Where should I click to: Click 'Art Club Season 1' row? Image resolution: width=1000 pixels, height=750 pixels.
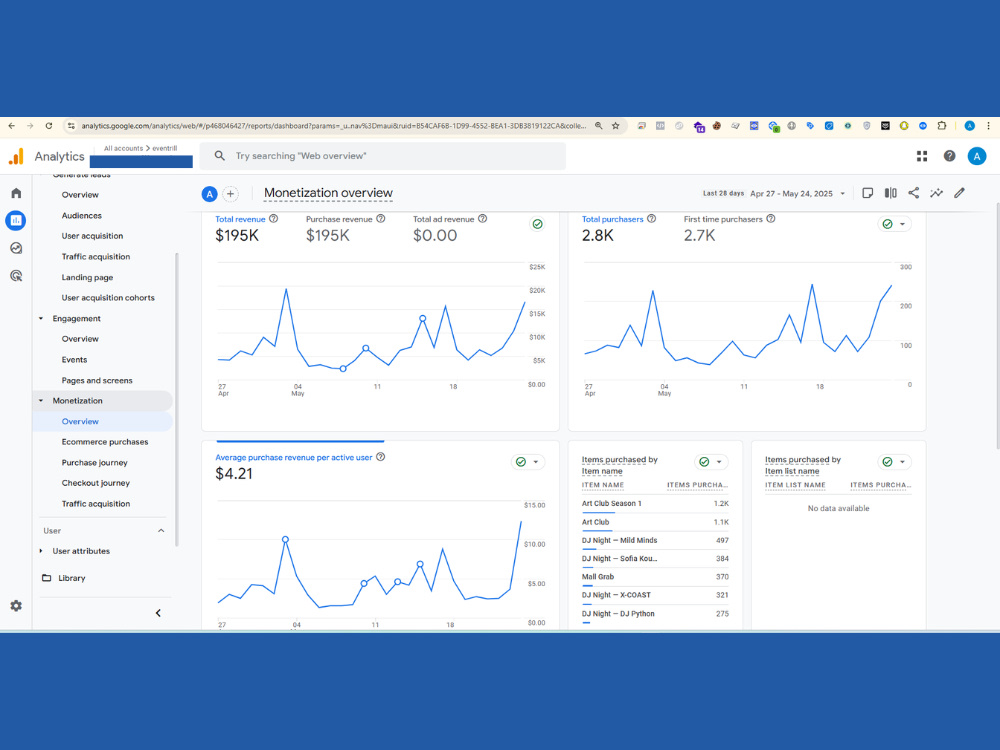[654, 504]
